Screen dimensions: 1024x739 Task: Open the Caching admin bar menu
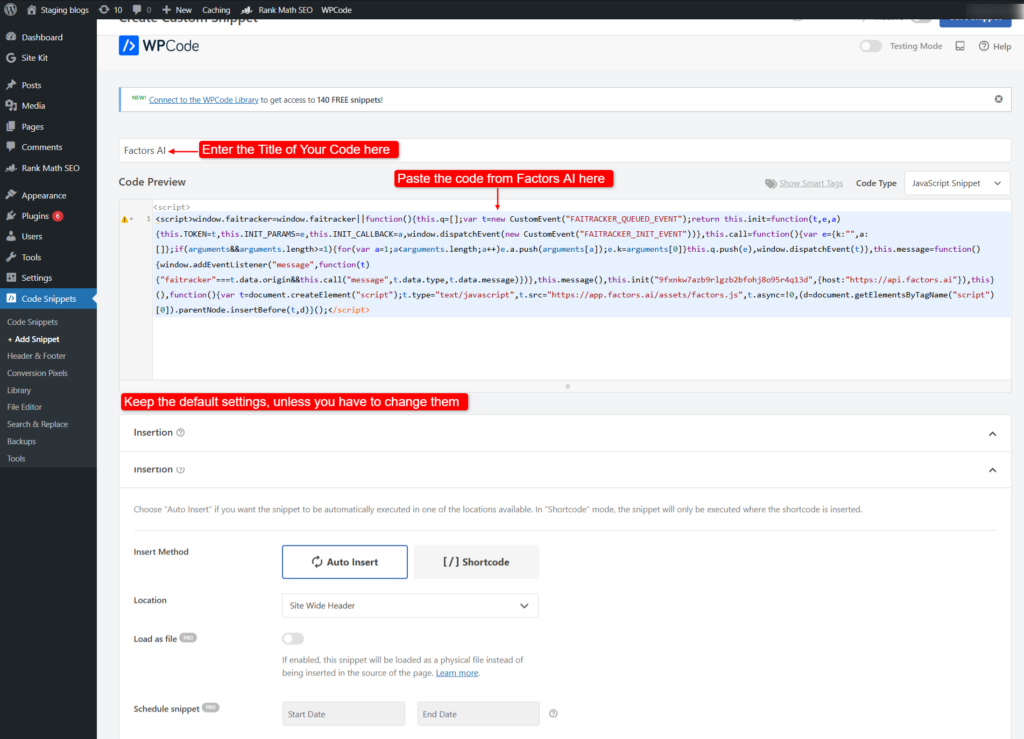[x=216, y=10]
